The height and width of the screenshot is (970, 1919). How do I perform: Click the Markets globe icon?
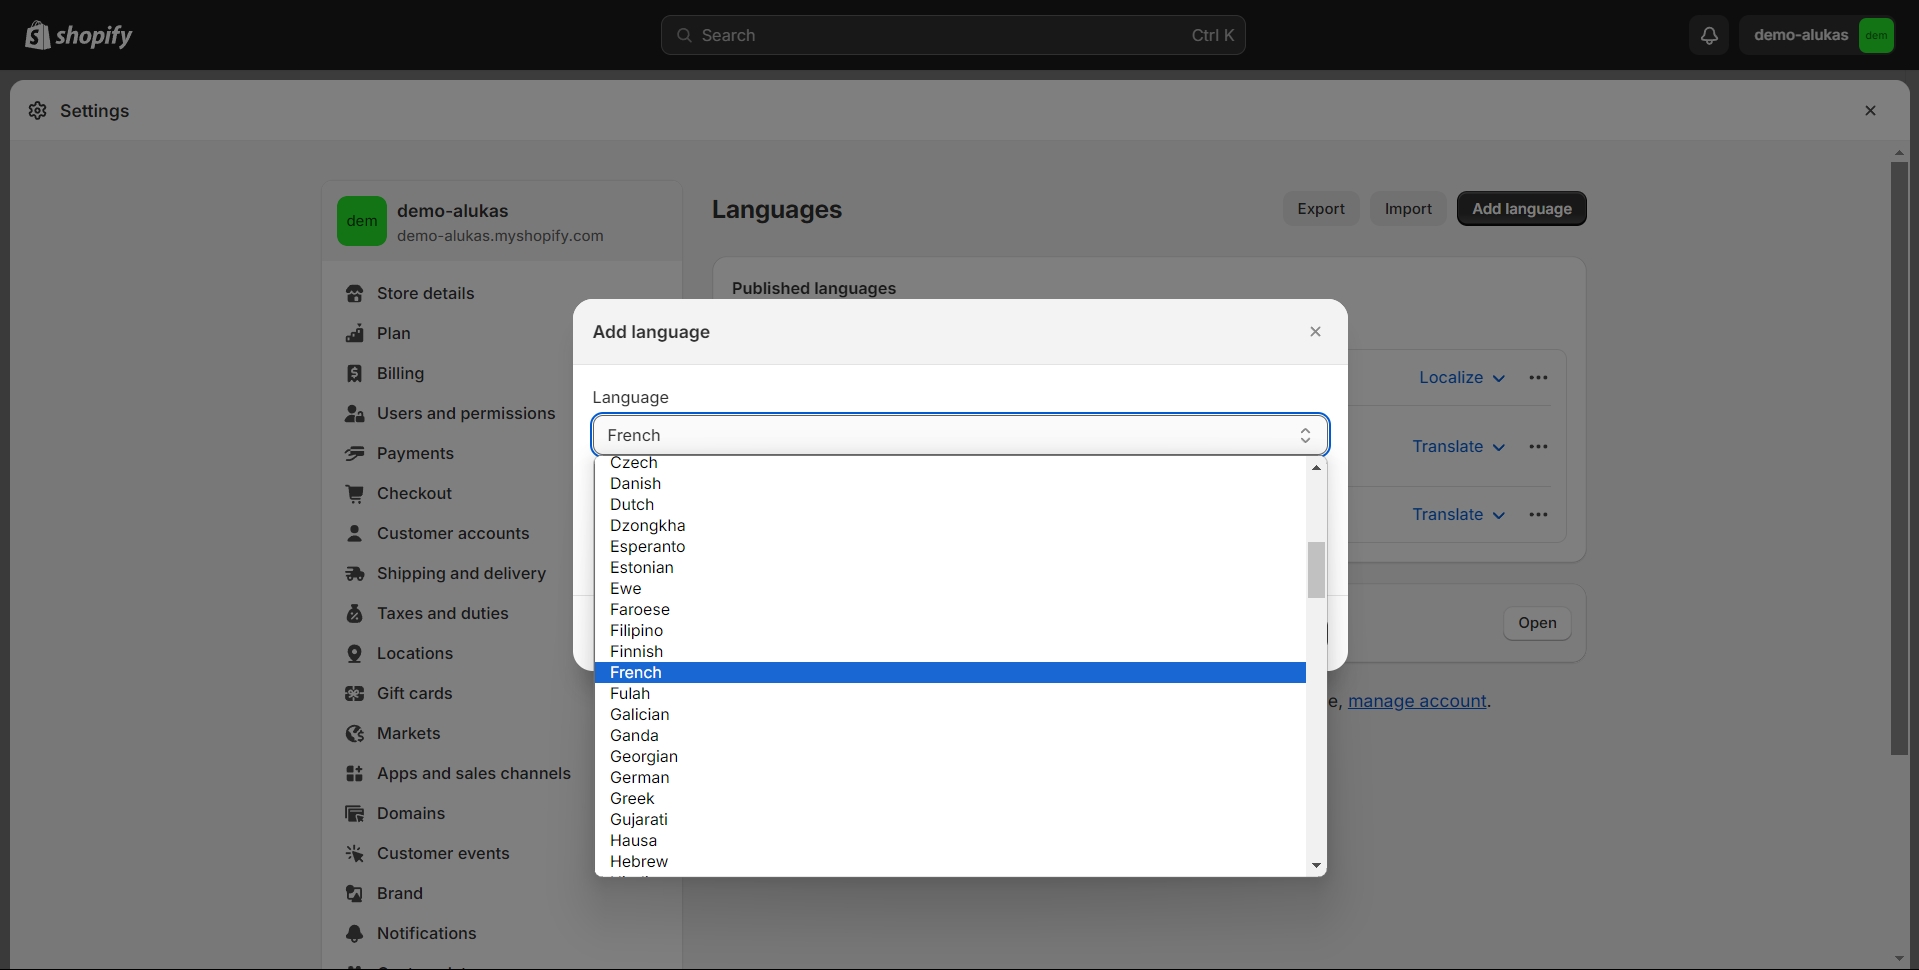coord(354,733)
